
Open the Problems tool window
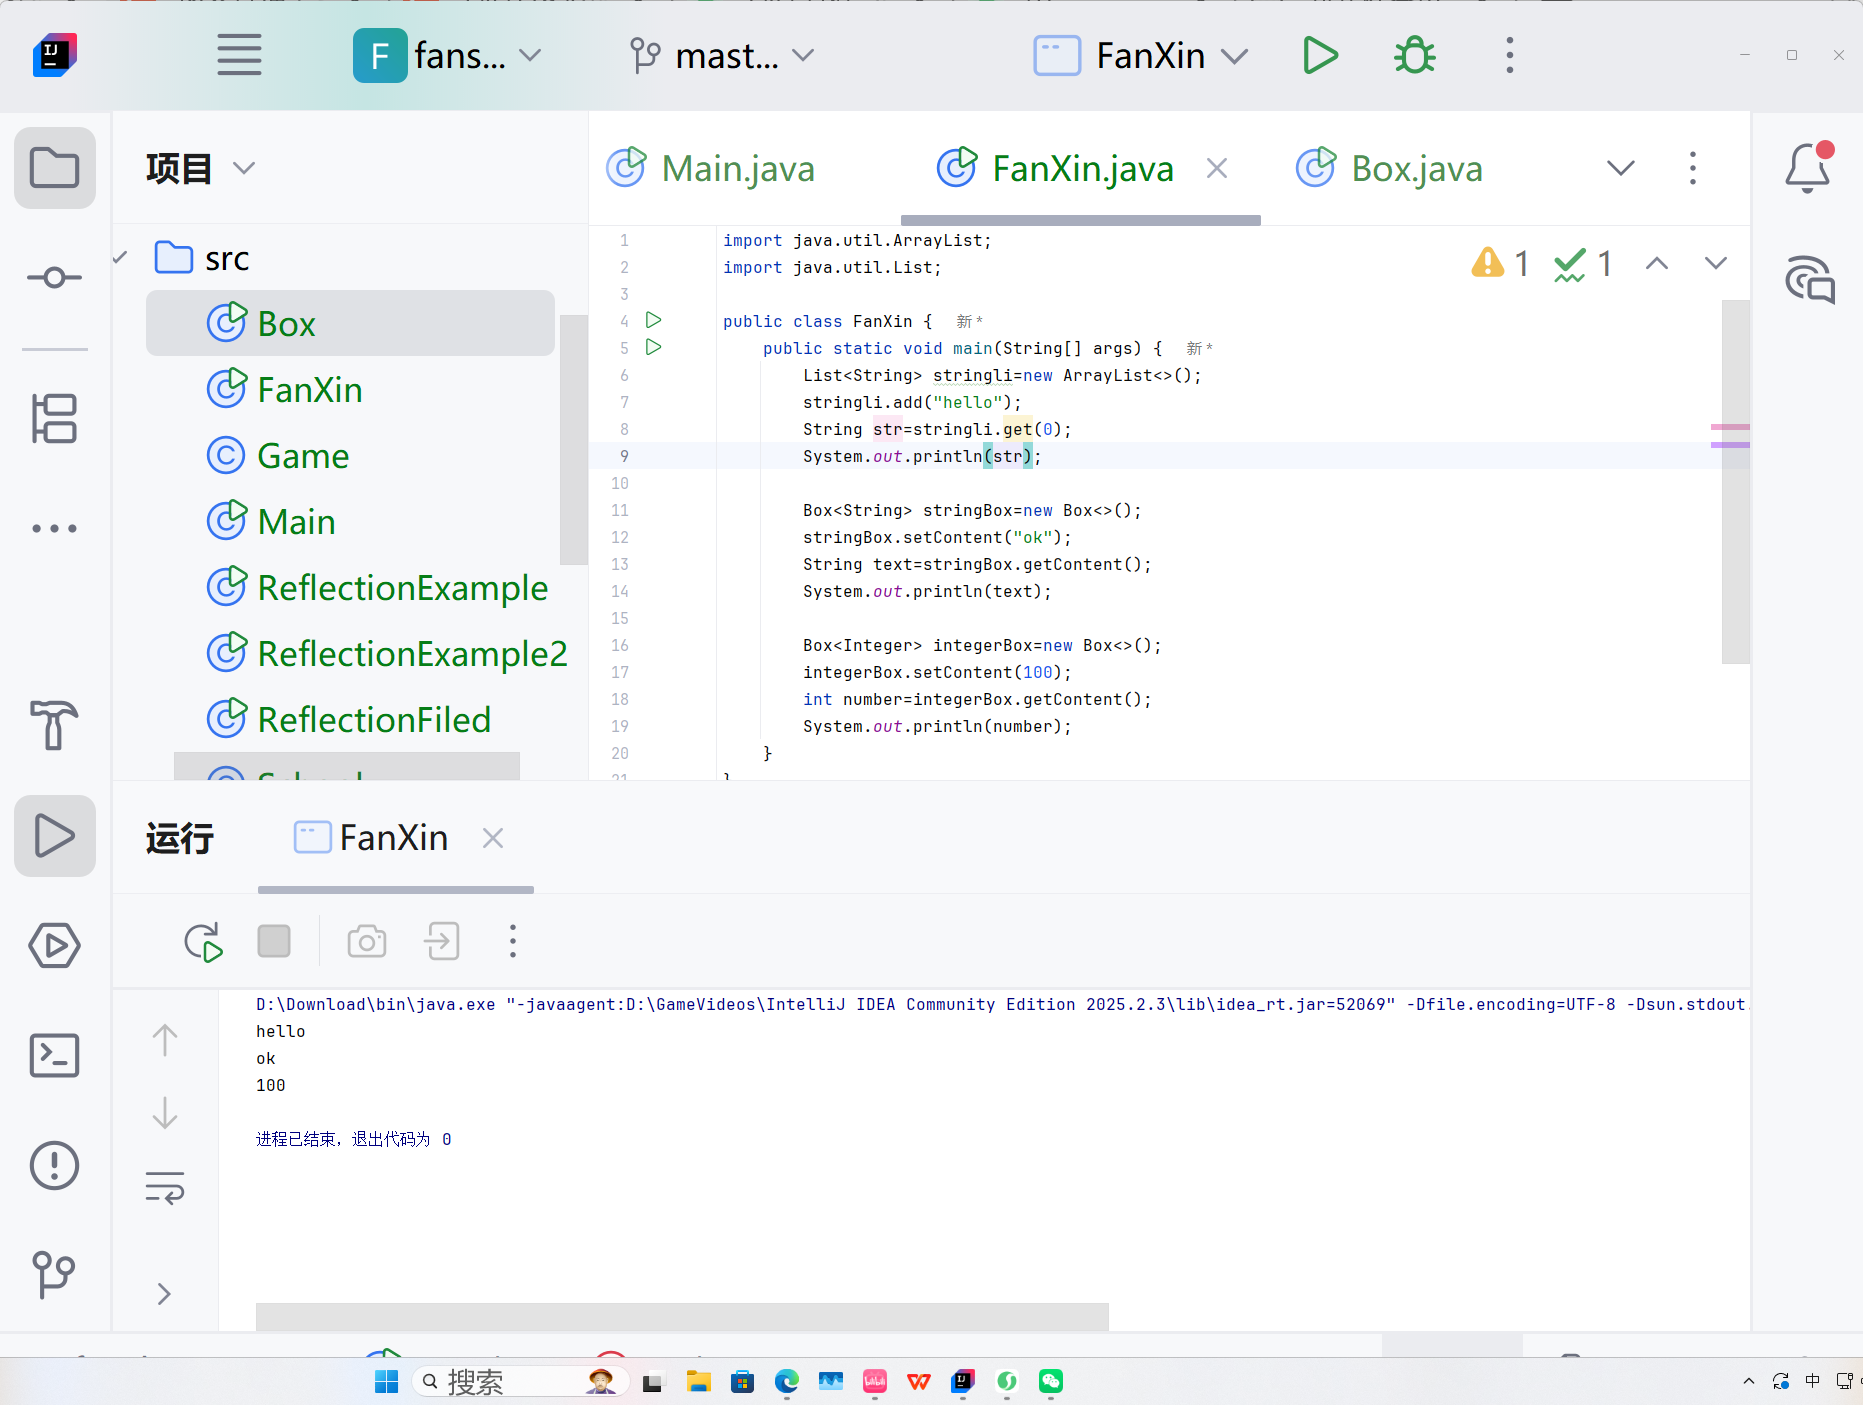(55, 1165)
